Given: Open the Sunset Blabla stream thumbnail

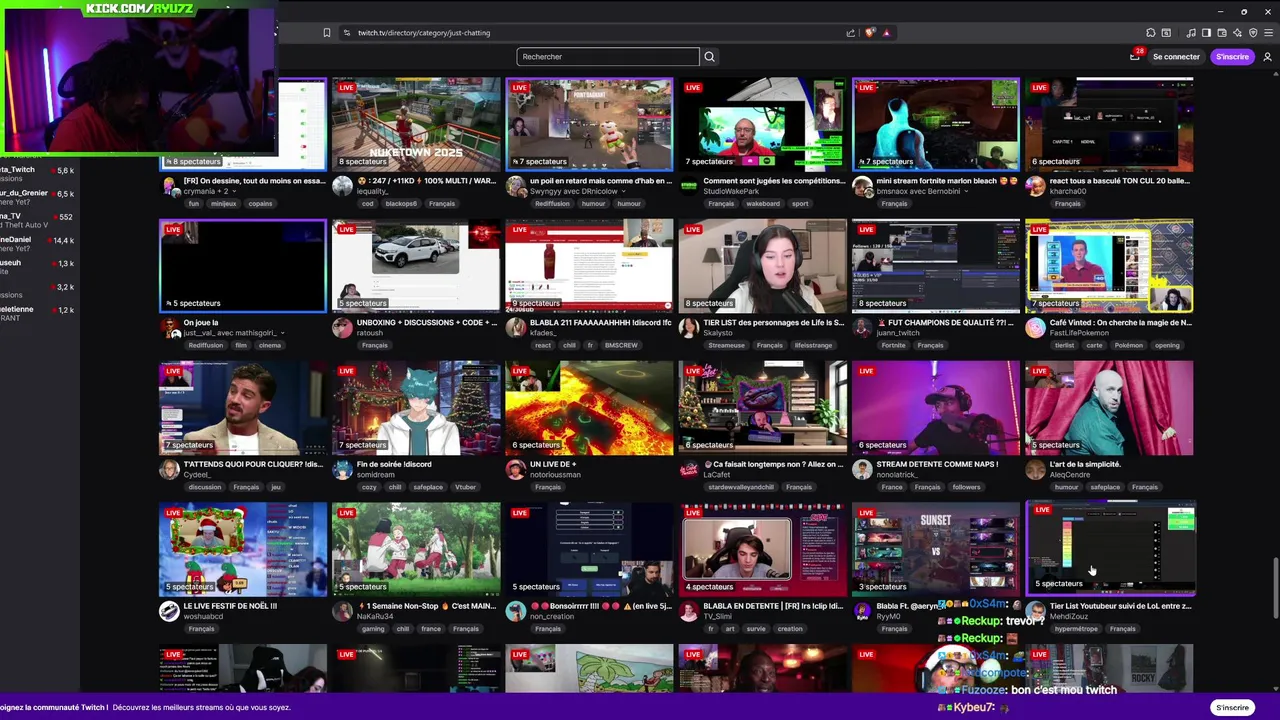Looking at the screenshot, I should (x=936, y=550).
